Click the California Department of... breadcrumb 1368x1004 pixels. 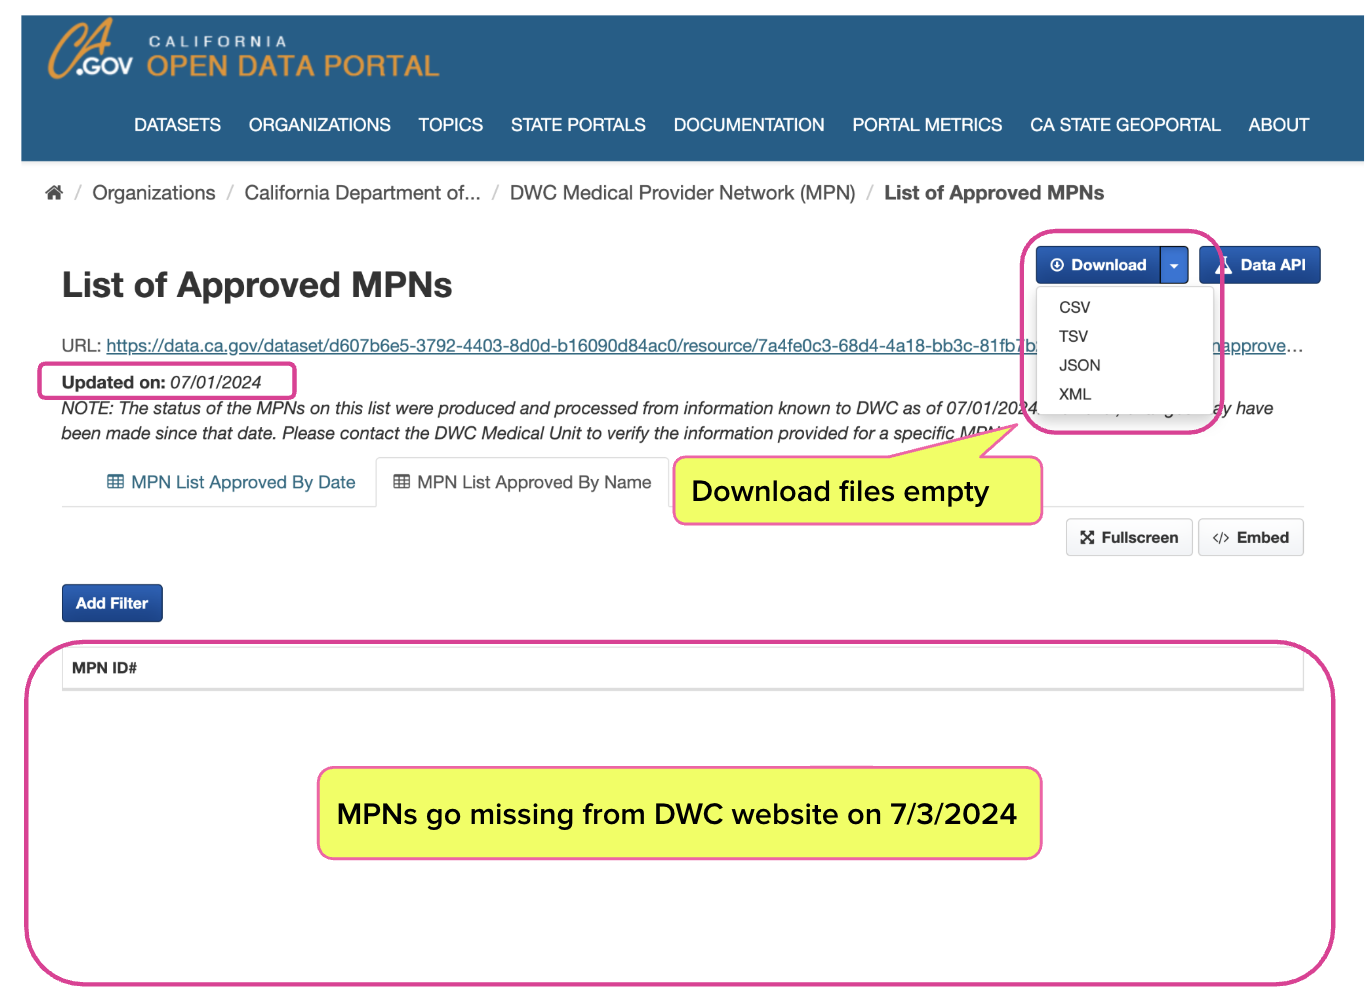[363, 193]
